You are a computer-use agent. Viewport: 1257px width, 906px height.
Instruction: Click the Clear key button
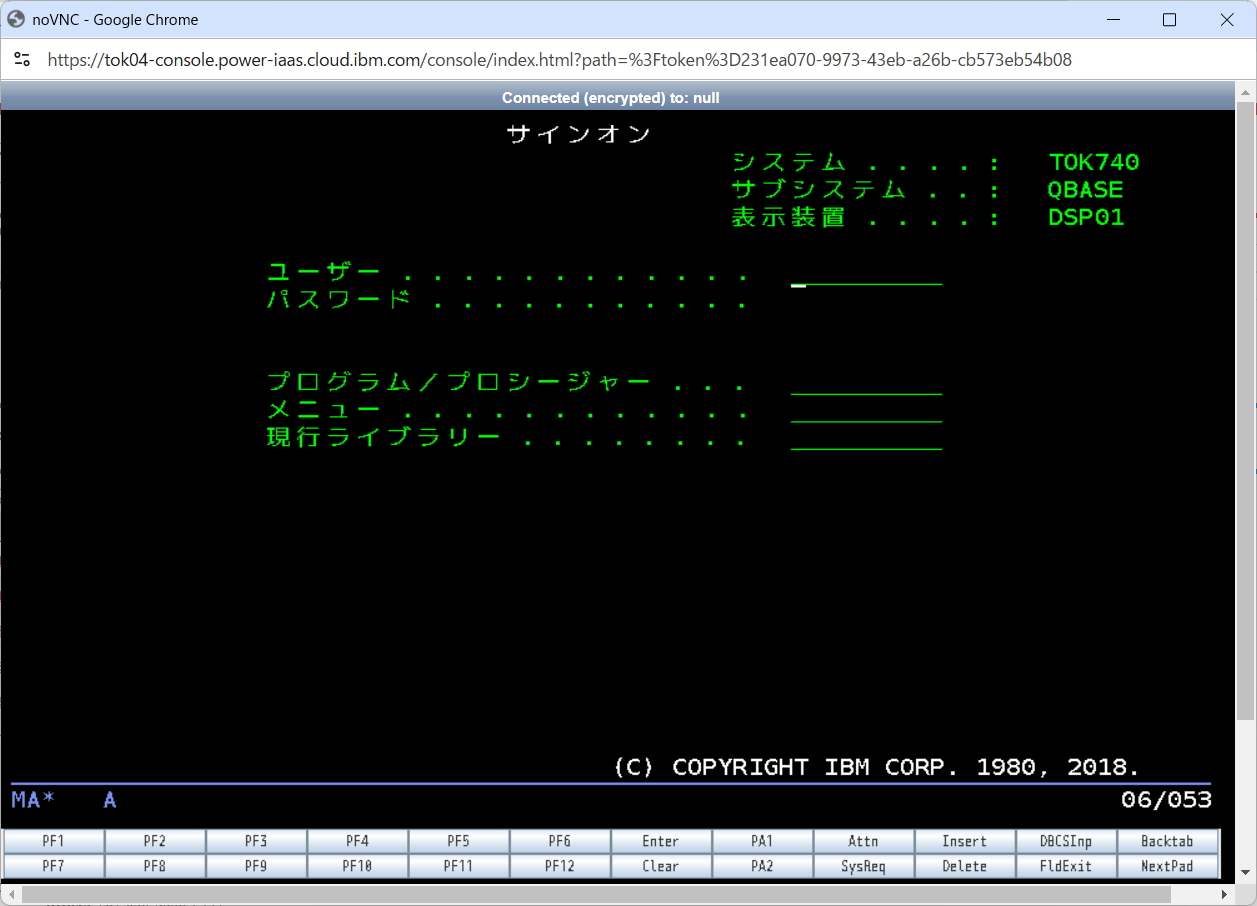(660, 866)
